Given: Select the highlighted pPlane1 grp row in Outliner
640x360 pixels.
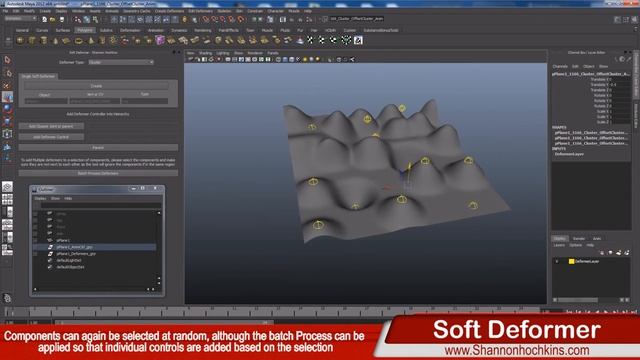Looking at the screenshot, I should pyautogui.click(x=95, y=247).
